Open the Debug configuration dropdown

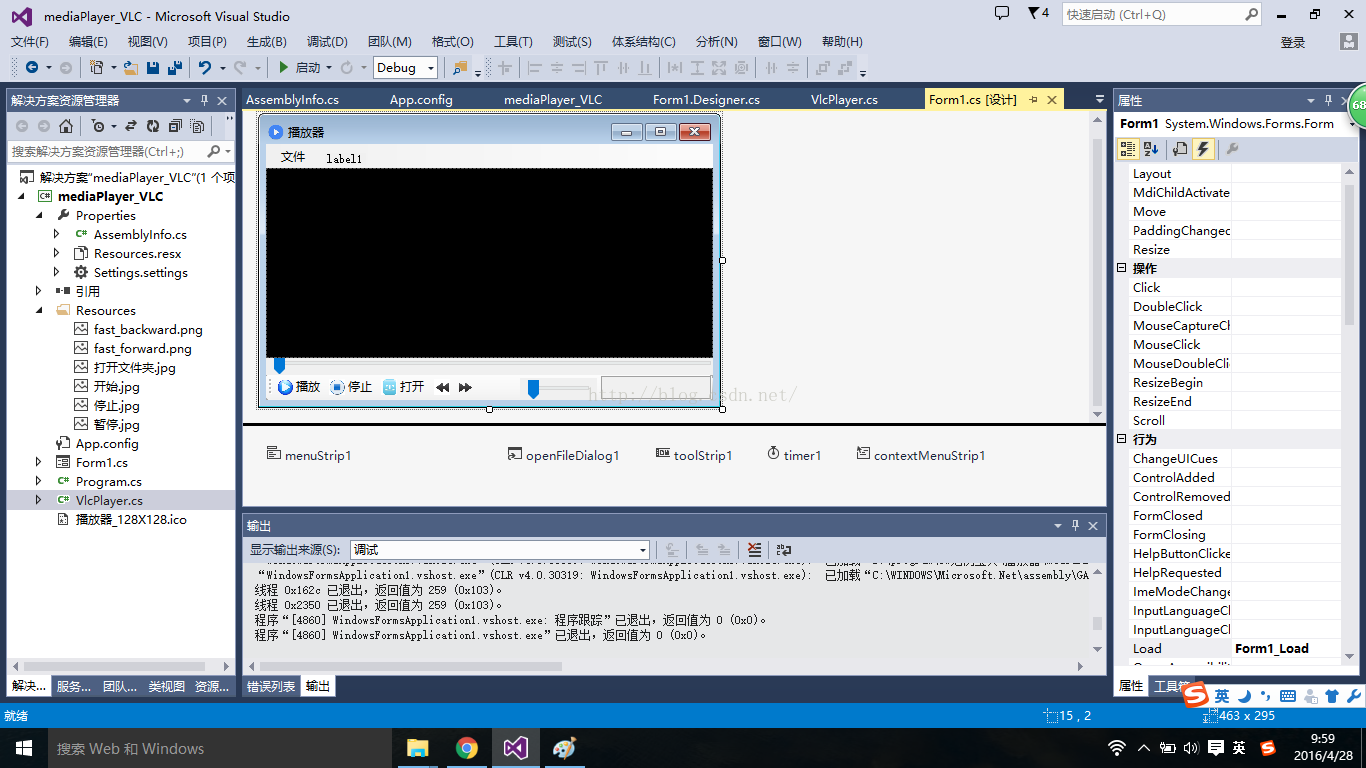pos(431,67)
